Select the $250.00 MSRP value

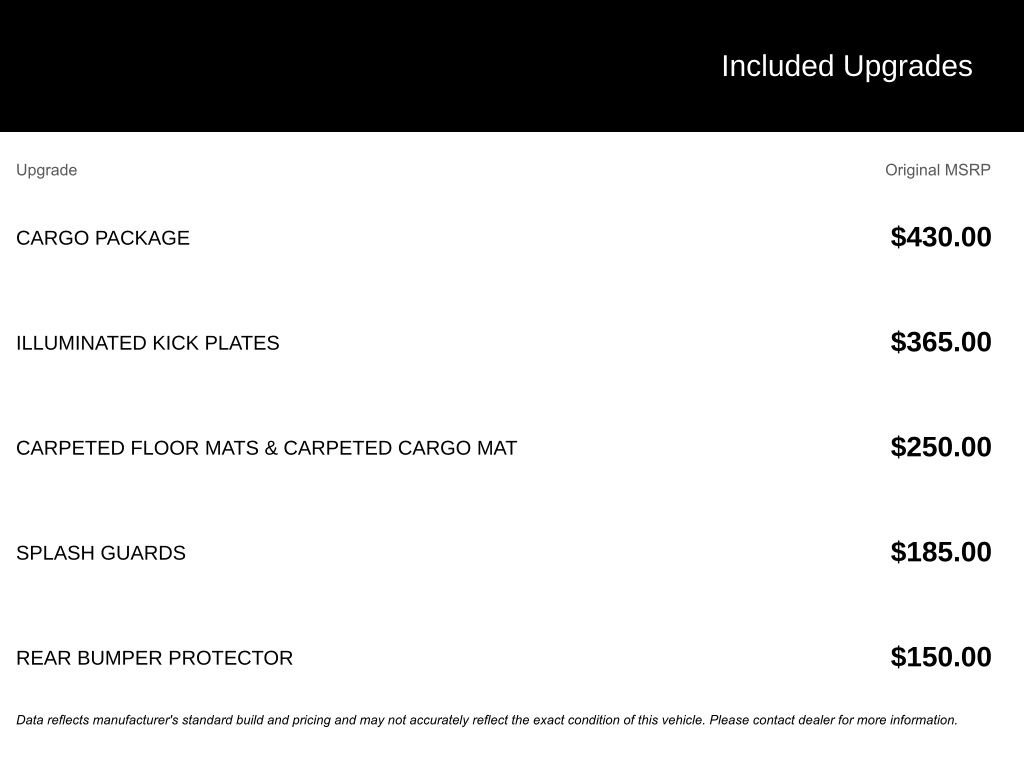tap(941, 447)
